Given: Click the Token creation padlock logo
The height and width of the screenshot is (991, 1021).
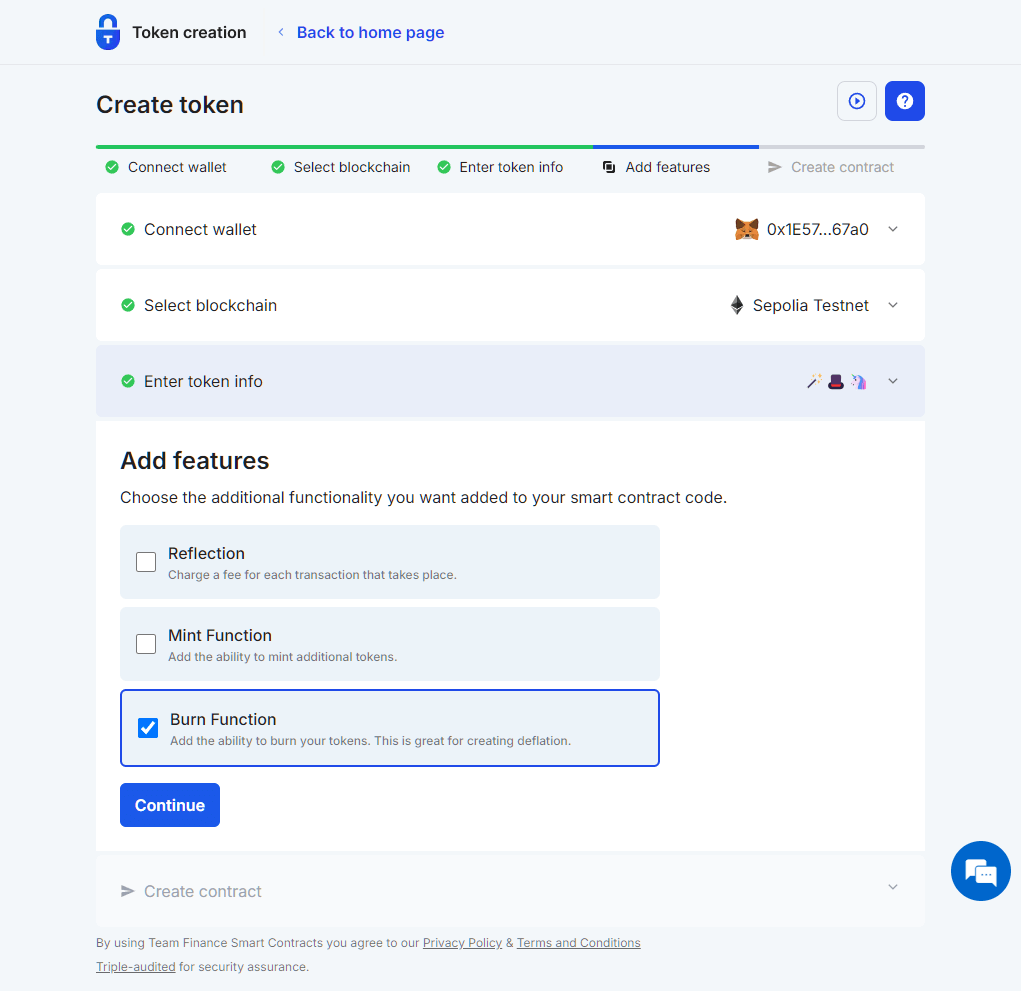Looking at the screenshot, I should [107, 31].
